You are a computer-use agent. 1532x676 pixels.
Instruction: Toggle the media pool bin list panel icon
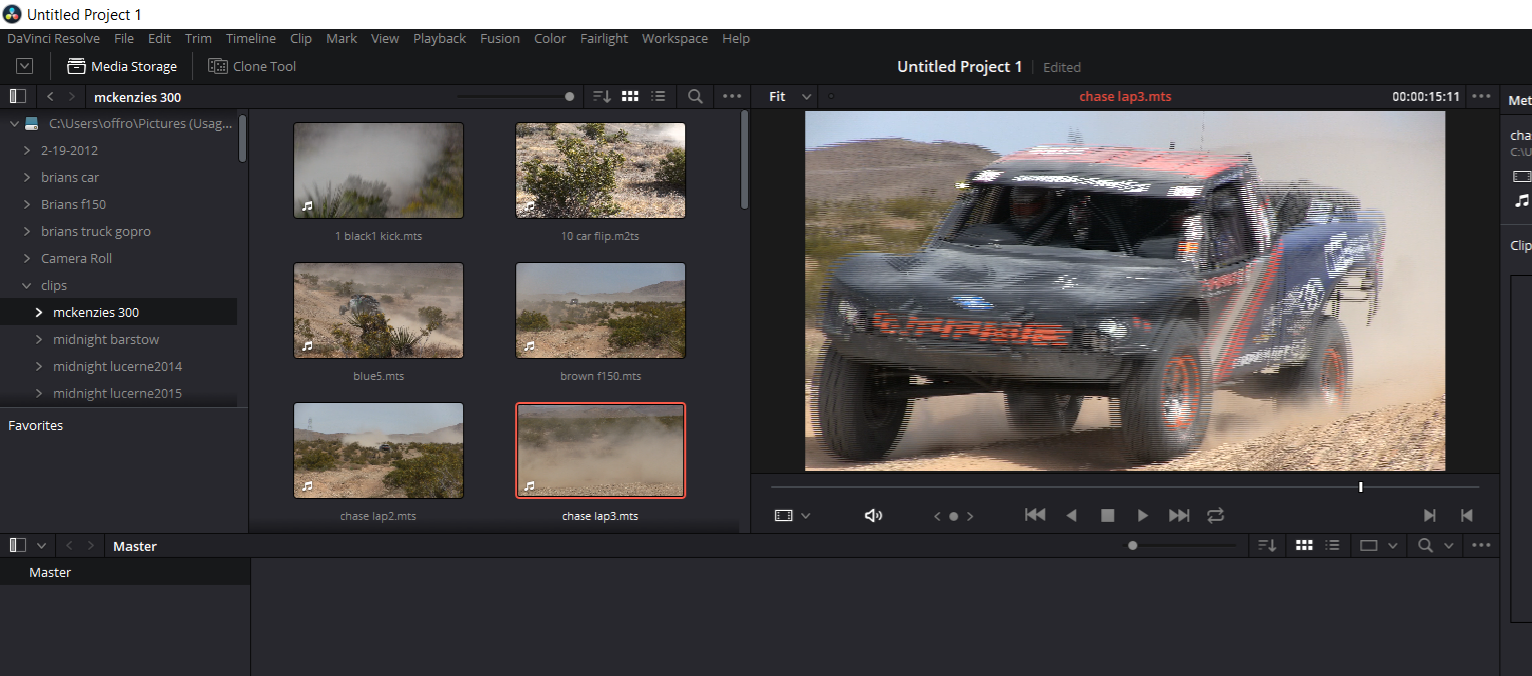[x=17, y=546]
